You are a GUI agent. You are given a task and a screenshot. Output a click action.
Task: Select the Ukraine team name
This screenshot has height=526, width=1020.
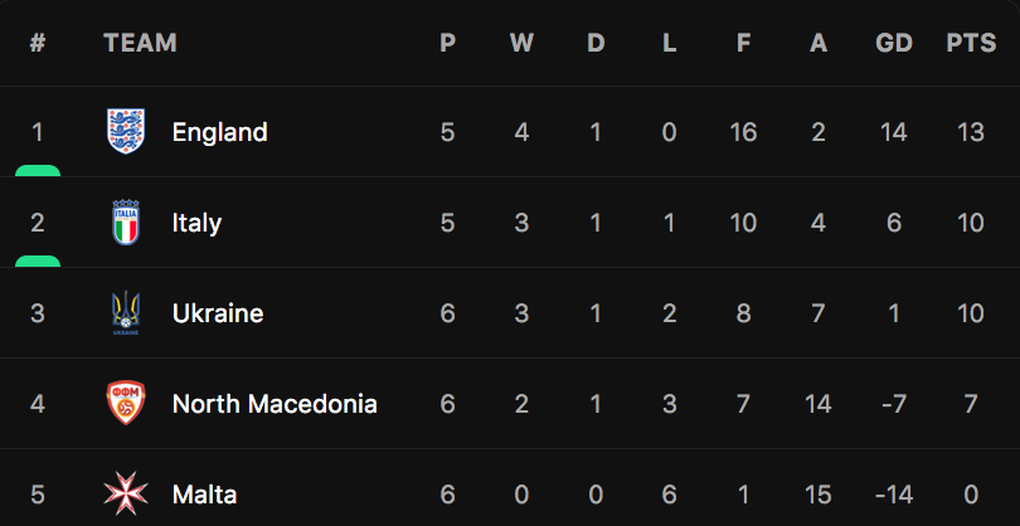tap(218, 314)
